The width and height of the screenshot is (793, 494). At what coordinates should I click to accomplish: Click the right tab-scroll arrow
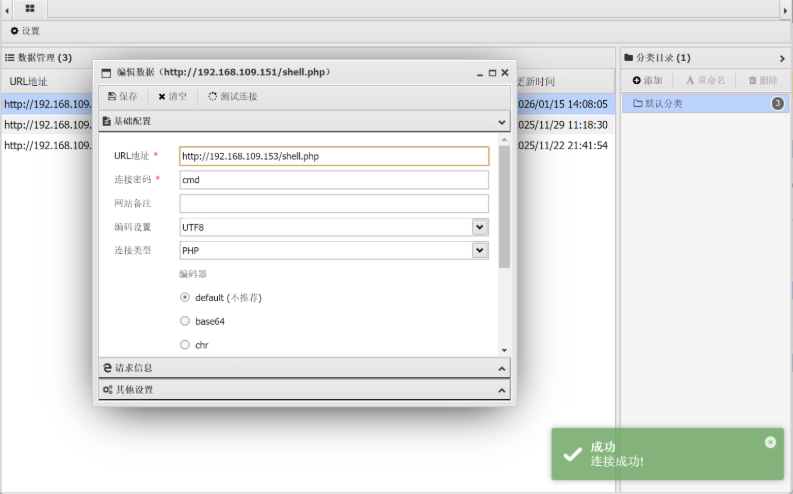(x=785, y=10)
